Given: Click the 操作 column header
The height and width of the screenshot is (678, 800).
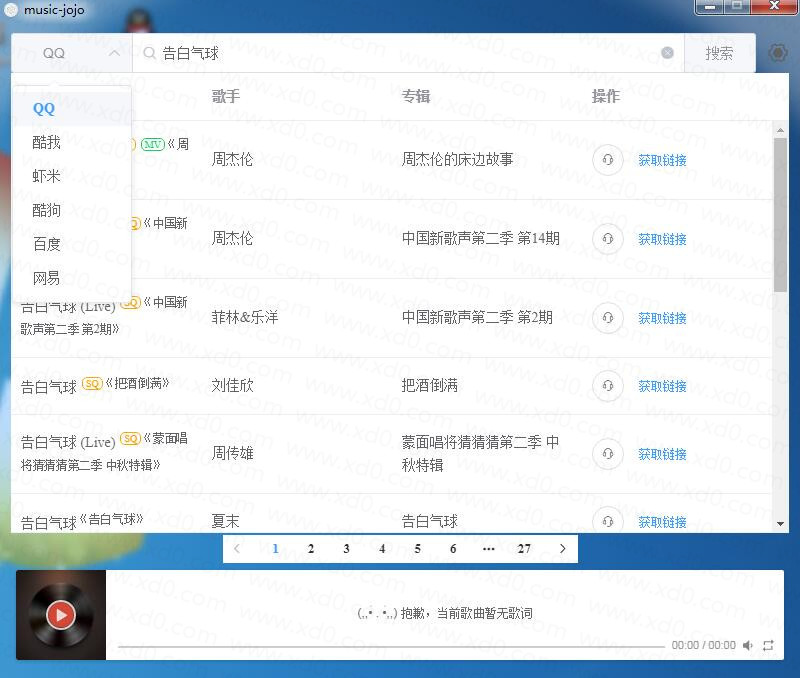Looking at the screenshot, I should point(606,96).
